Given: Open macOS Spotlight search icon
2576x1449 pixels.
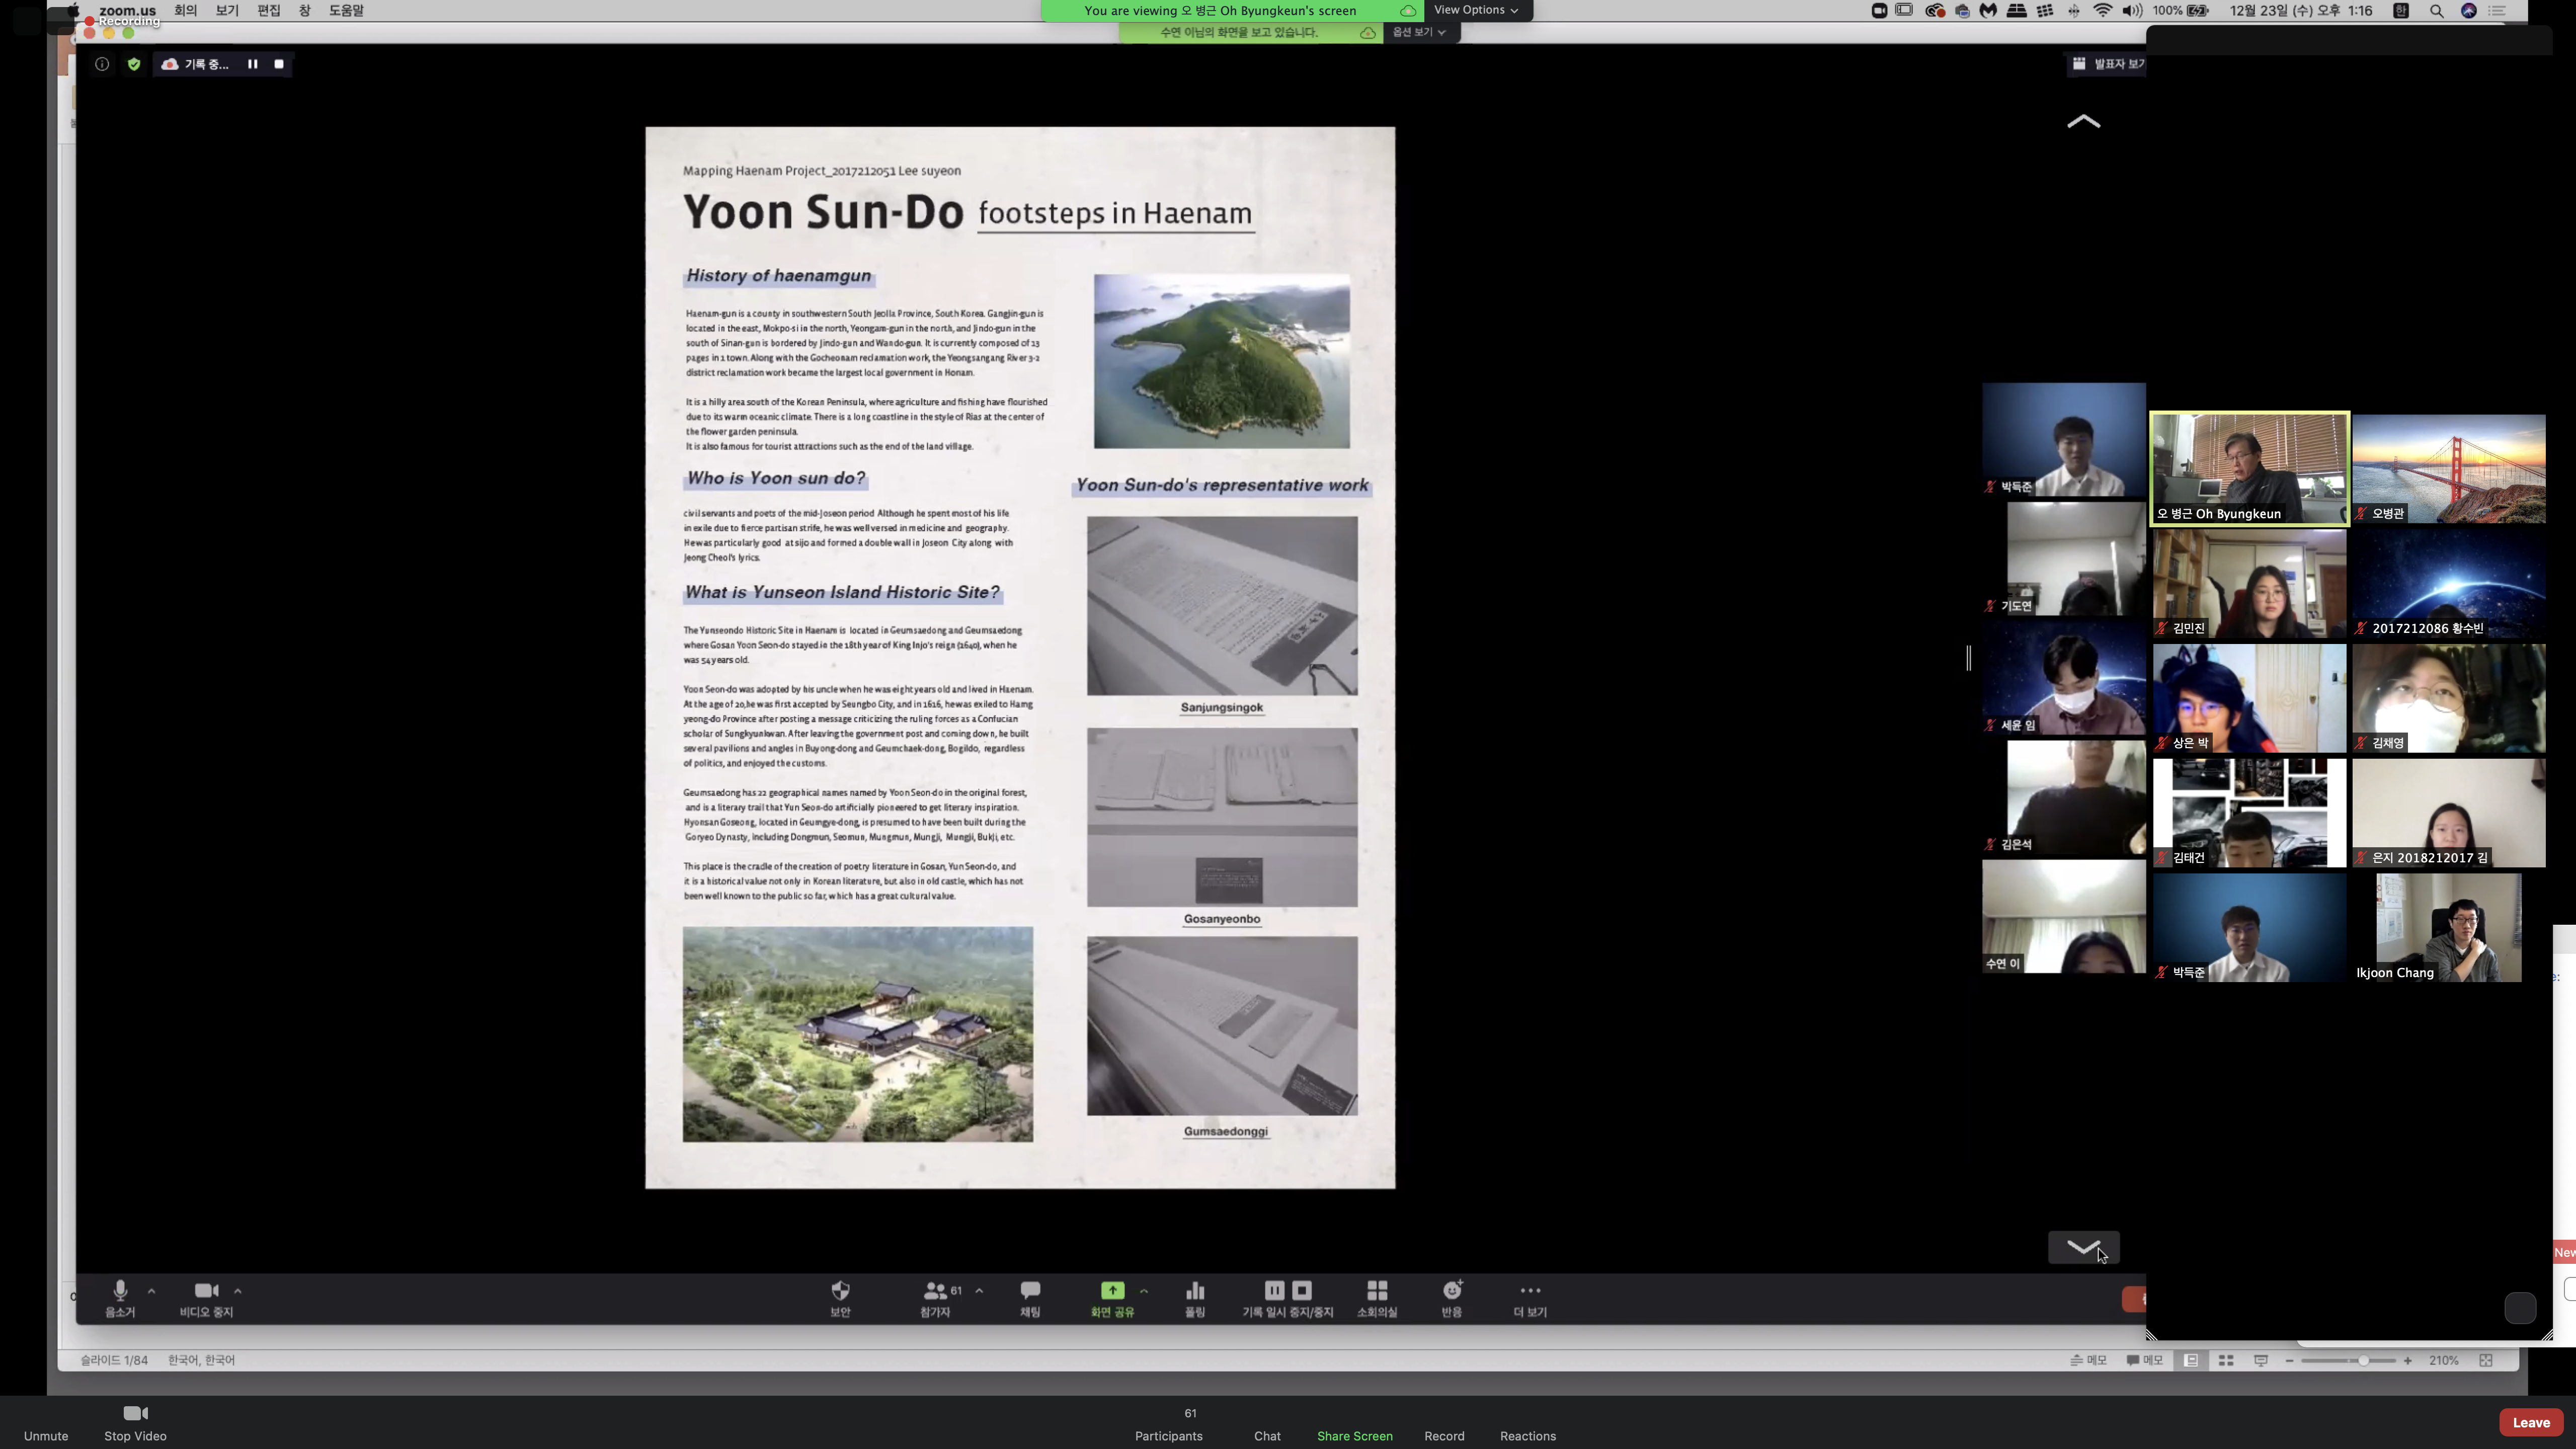Looking at the screenshot, I should click(2437, 10).
